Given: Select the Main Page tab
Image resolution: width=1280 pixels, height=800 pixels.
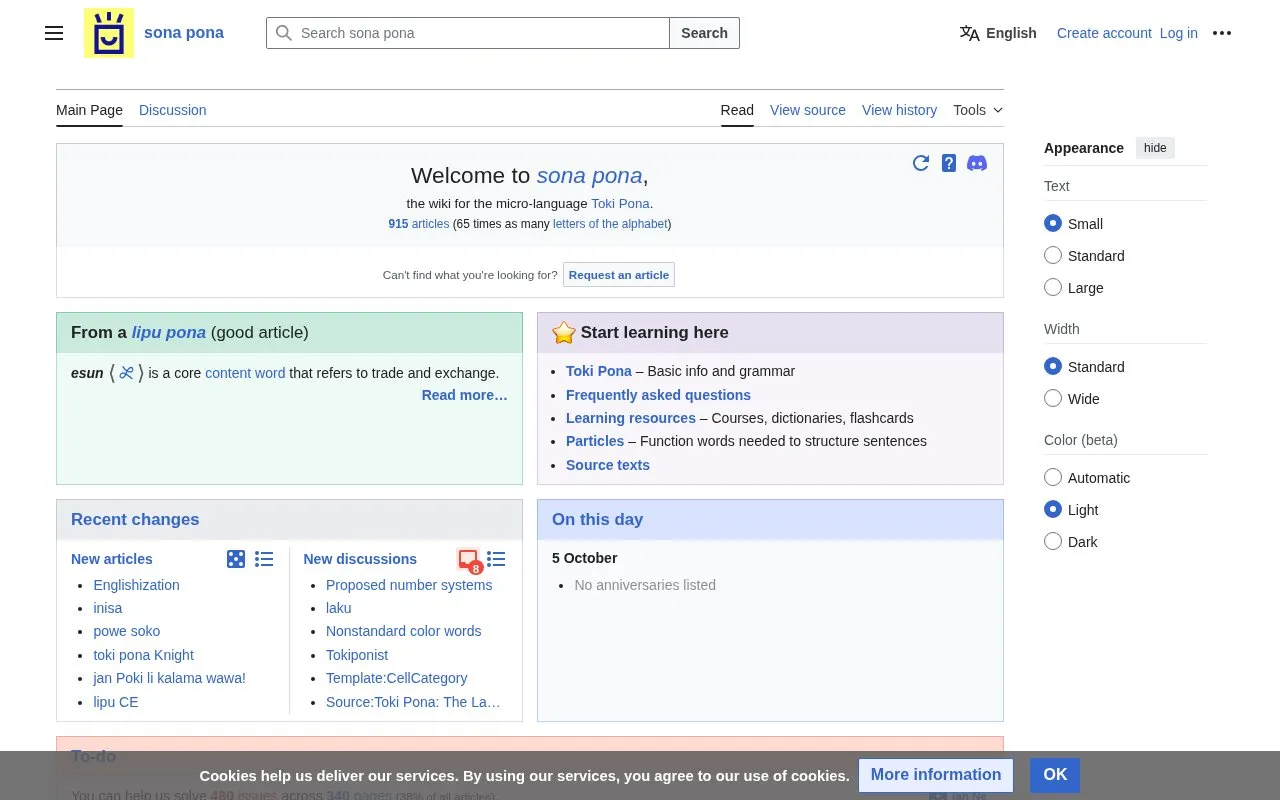Looking at the screenshot, I should [89, 110].
